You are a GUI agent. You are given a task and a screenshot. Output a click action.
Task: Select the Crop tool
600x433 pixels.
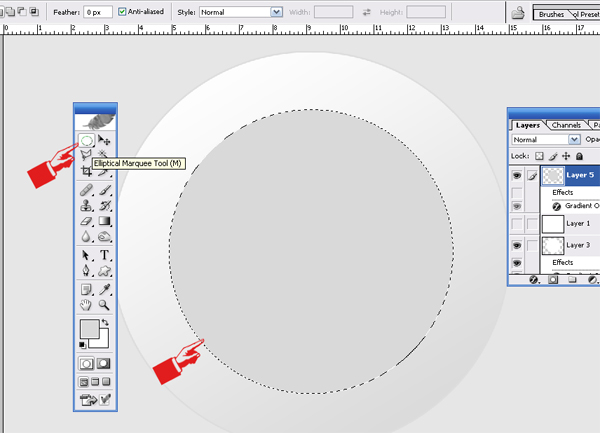pos(86,172)
